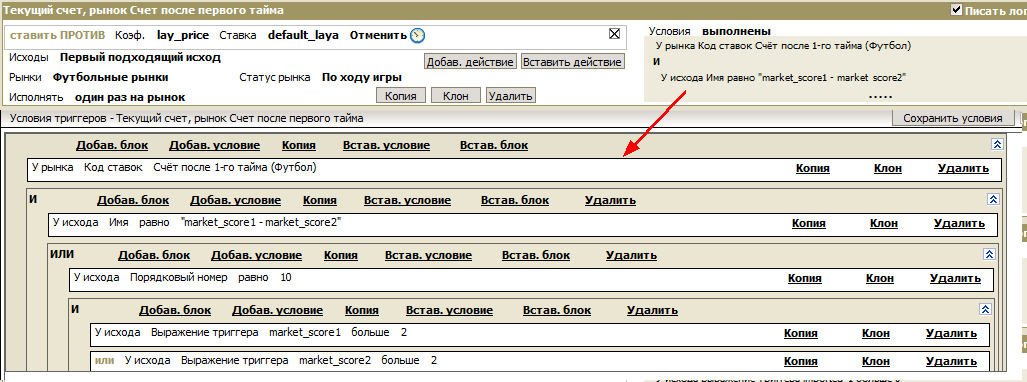Click Копия in ИЛИ block header
The width and height of the screenshot is (1027, 382).
coord(341,256)
